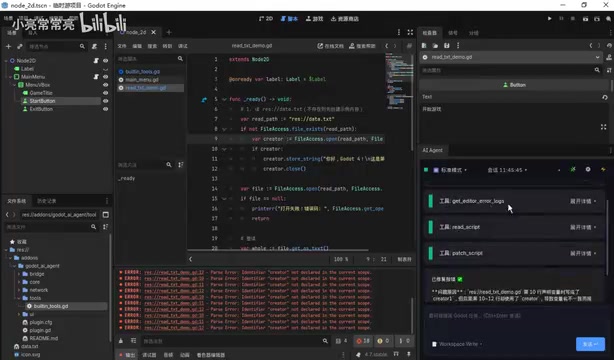Open the script attached to MainMenu node

[96, 77]
